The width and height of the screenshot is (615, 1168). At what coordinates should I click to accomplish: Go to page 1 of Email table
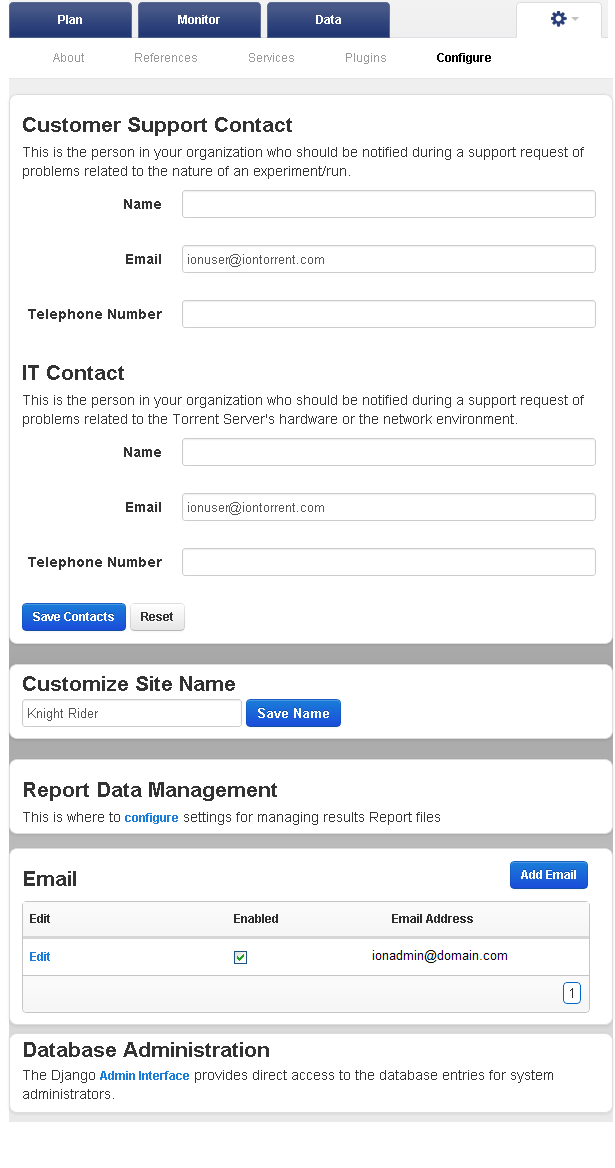click(x=572, y=993)
